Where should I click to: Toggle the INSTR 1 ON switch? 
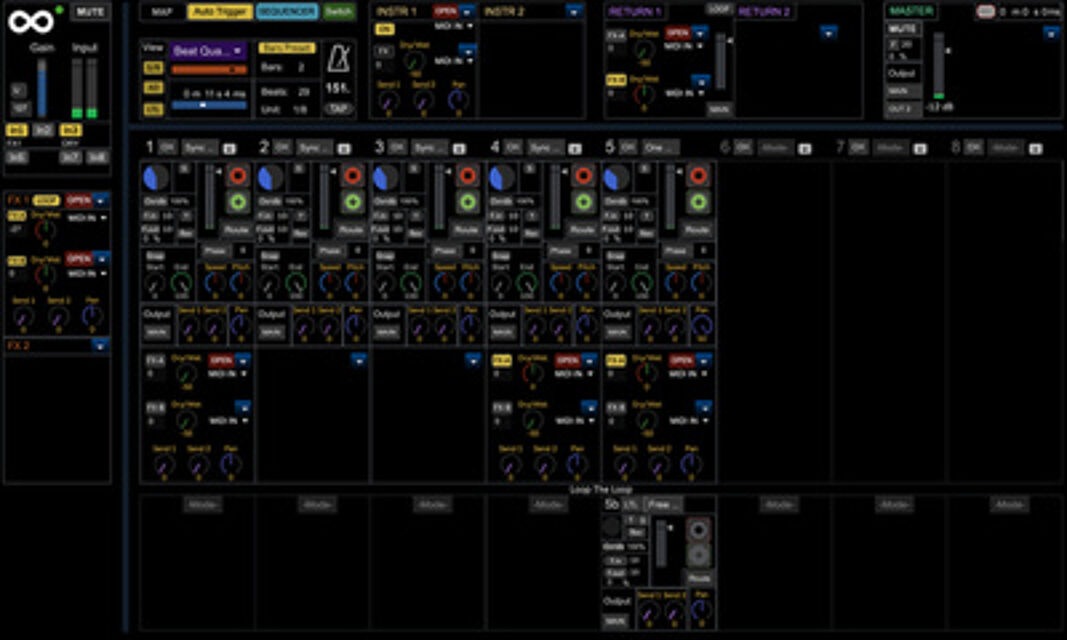385,29
